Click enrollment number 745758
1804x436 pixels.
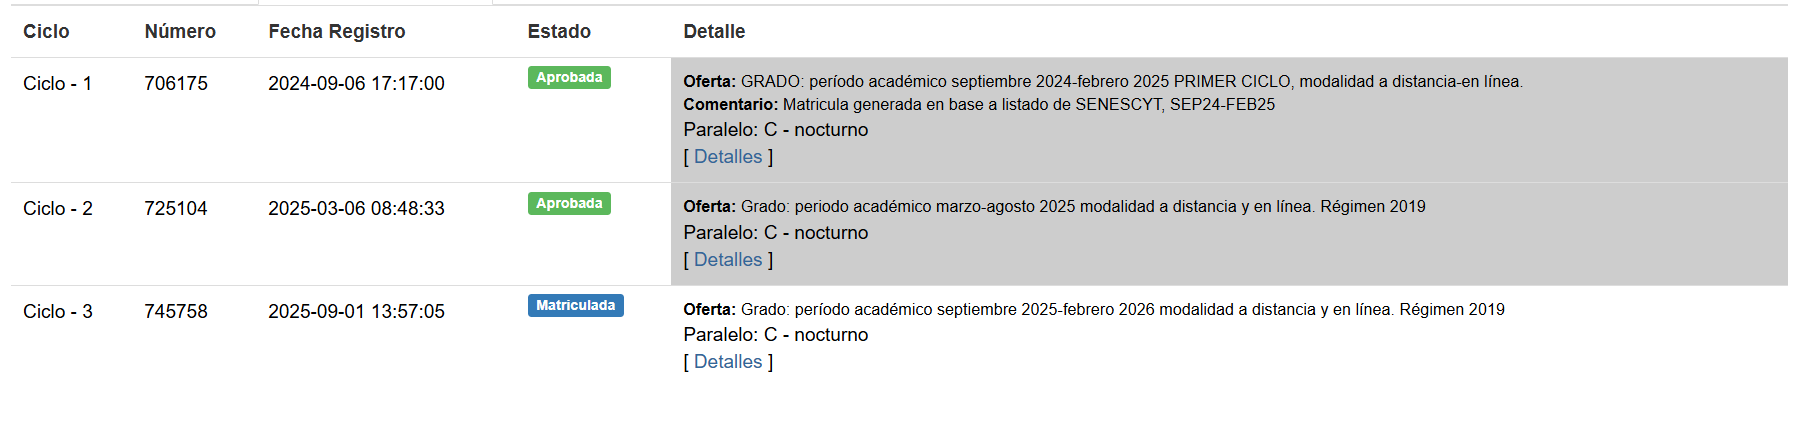click(x=176, y=312)
